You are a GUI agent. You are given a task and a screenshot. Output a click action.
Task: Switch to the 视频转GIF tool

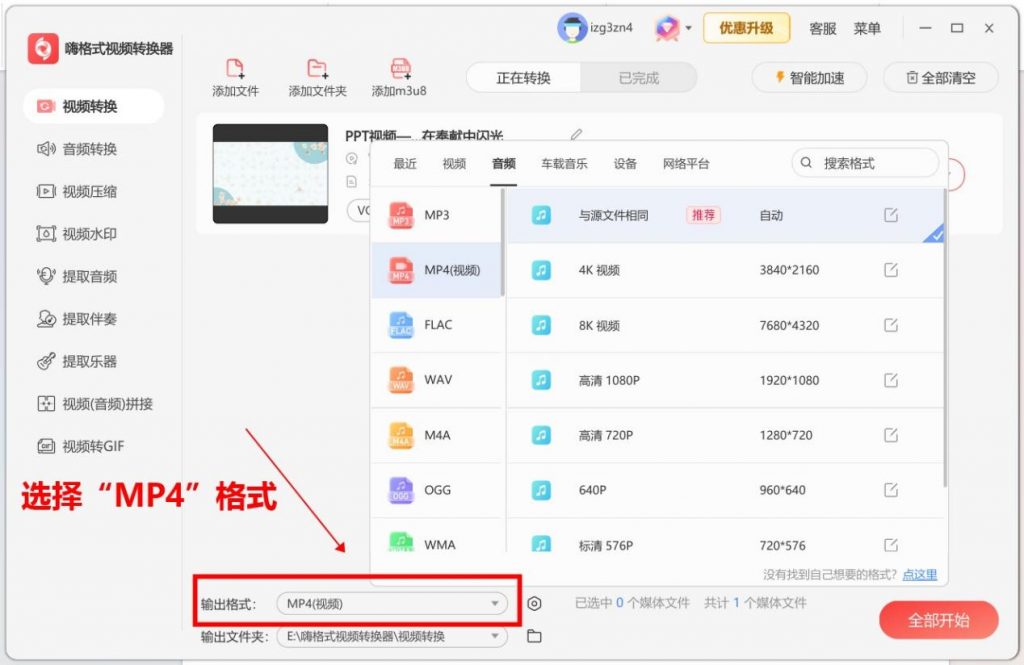80,446
